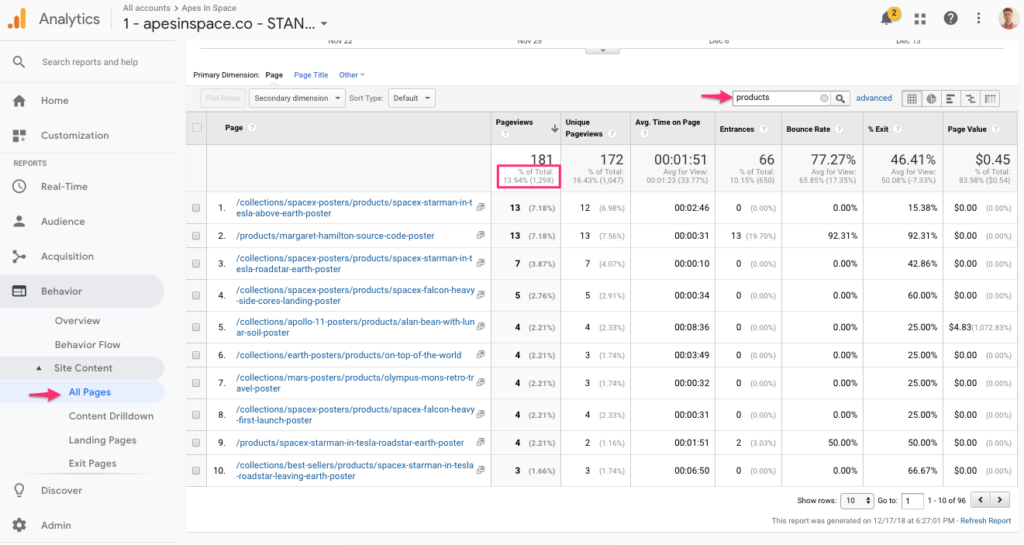Go to Home in sidebar
Screen dimensions: 1024x545
pos(54,101)
